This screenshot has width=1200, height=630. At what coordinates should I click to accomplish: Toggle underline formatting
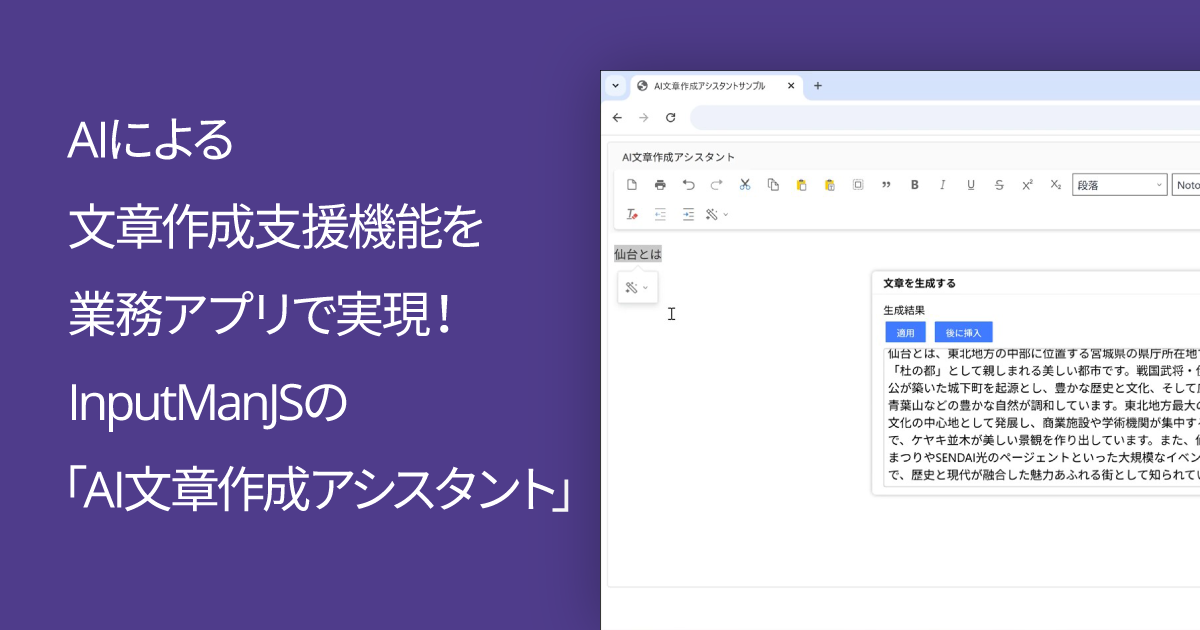[x=970, y=185]
